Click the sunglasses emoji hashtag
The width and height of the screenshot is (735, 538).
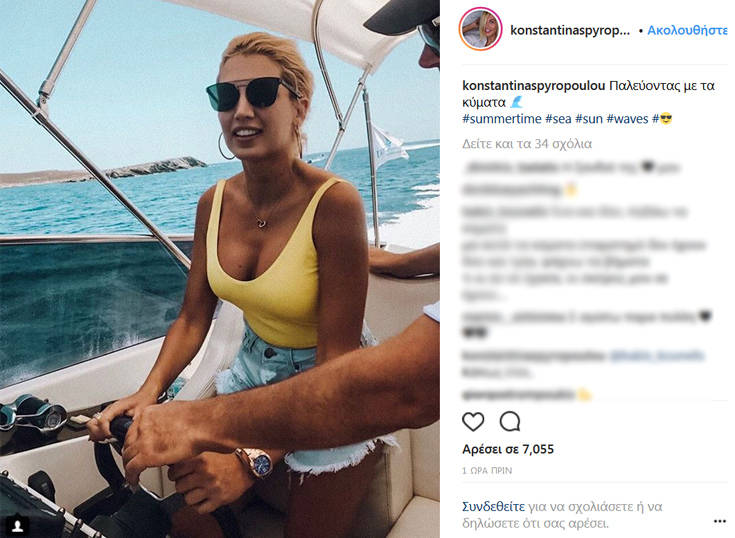point(662,119)
